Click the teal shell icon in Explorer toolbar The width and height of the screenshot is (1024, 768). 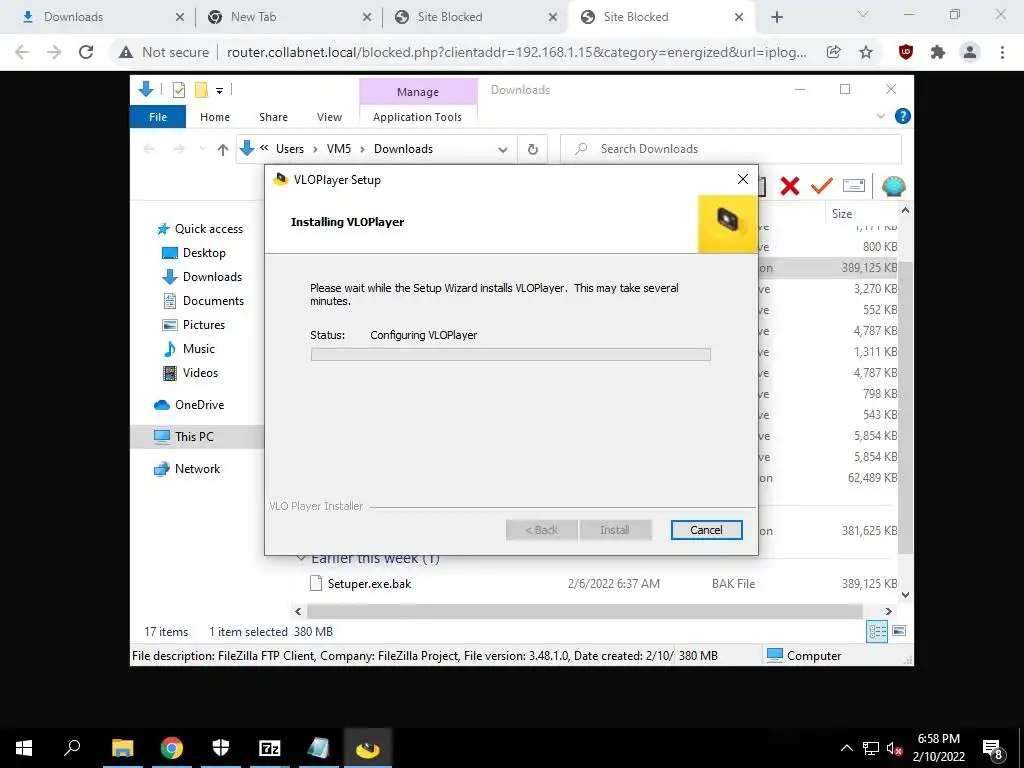[x=893, y=186]
